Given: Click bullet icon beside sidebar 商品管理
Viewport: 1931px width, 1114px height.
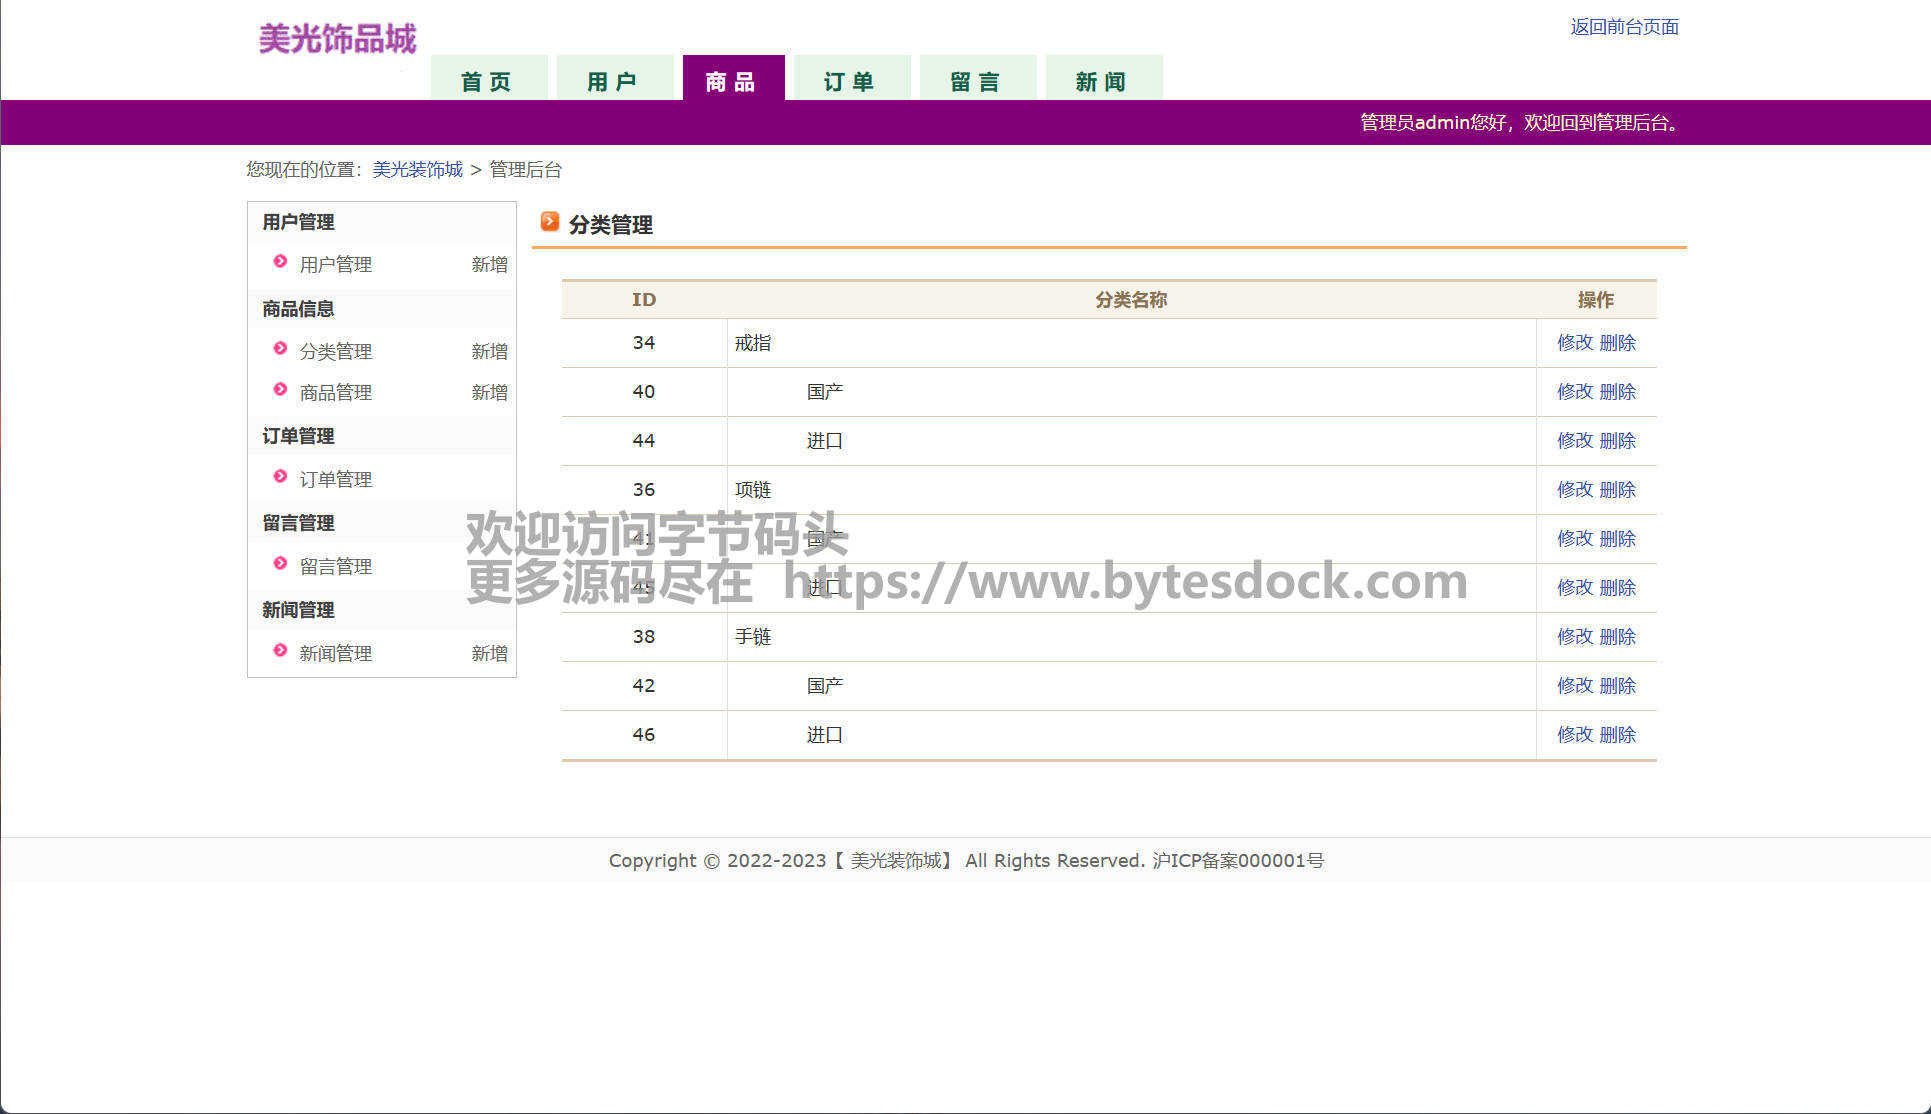Looking at the screenshot, I should [x=281, y=390].
